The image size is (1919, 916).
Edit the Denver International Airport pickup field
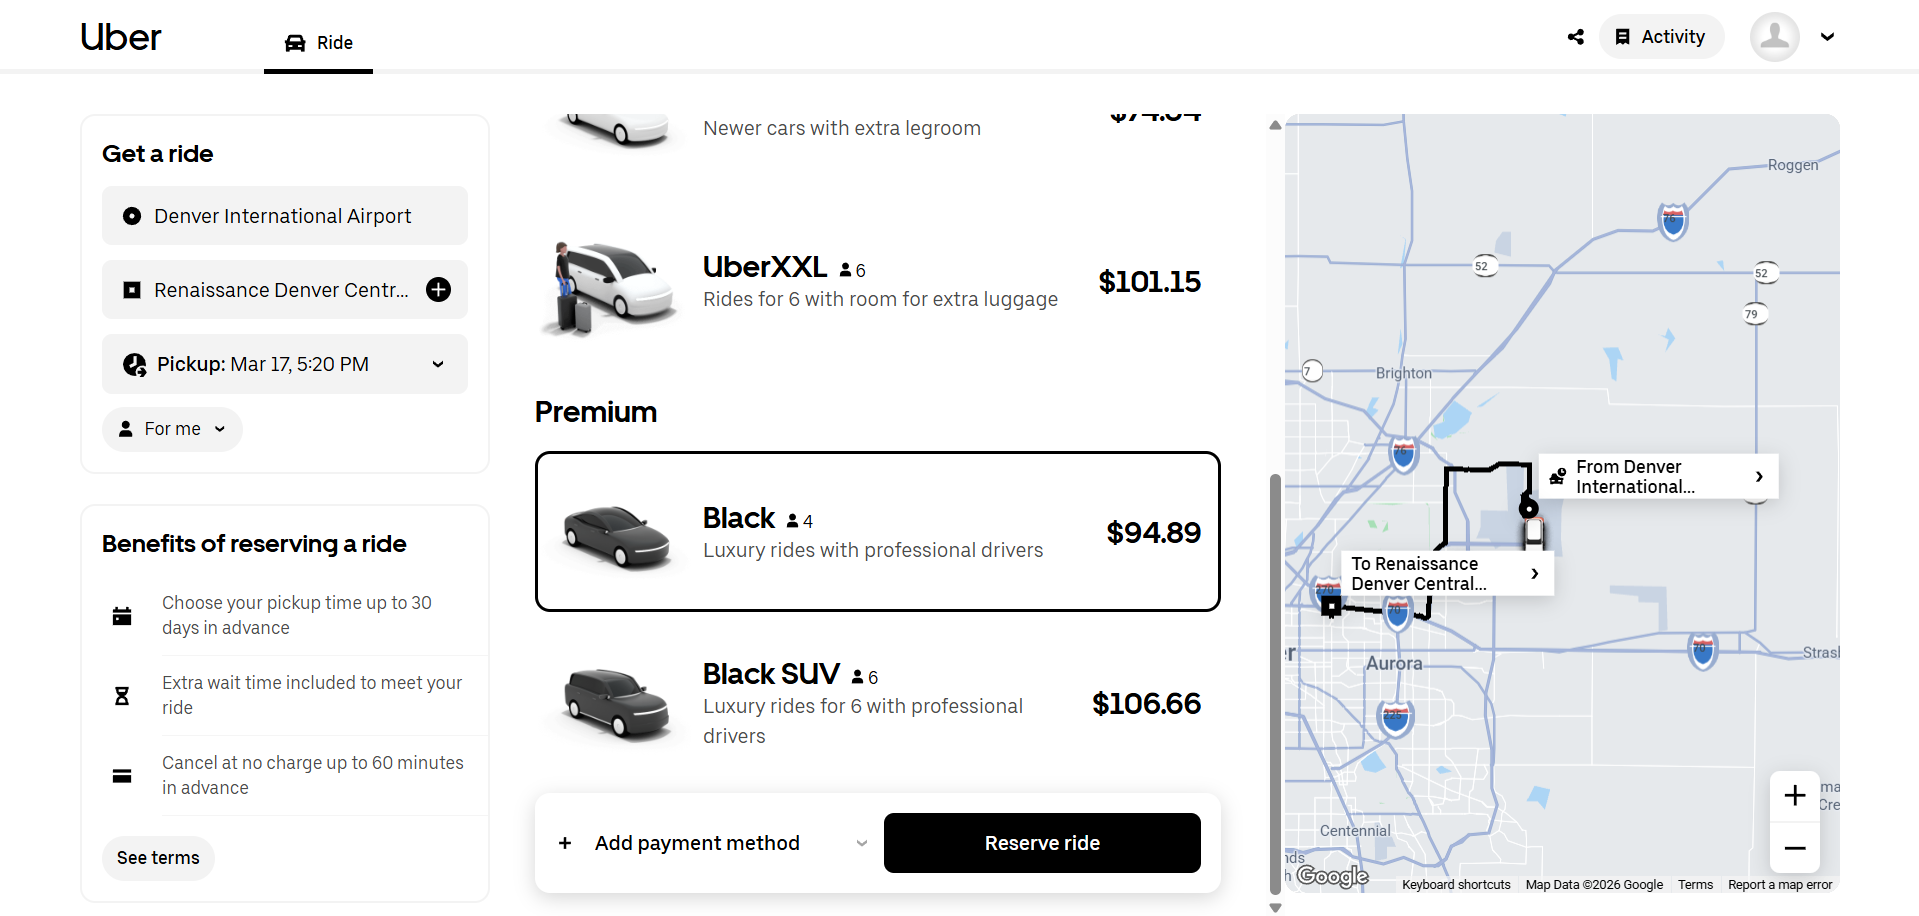click(285, 216)
